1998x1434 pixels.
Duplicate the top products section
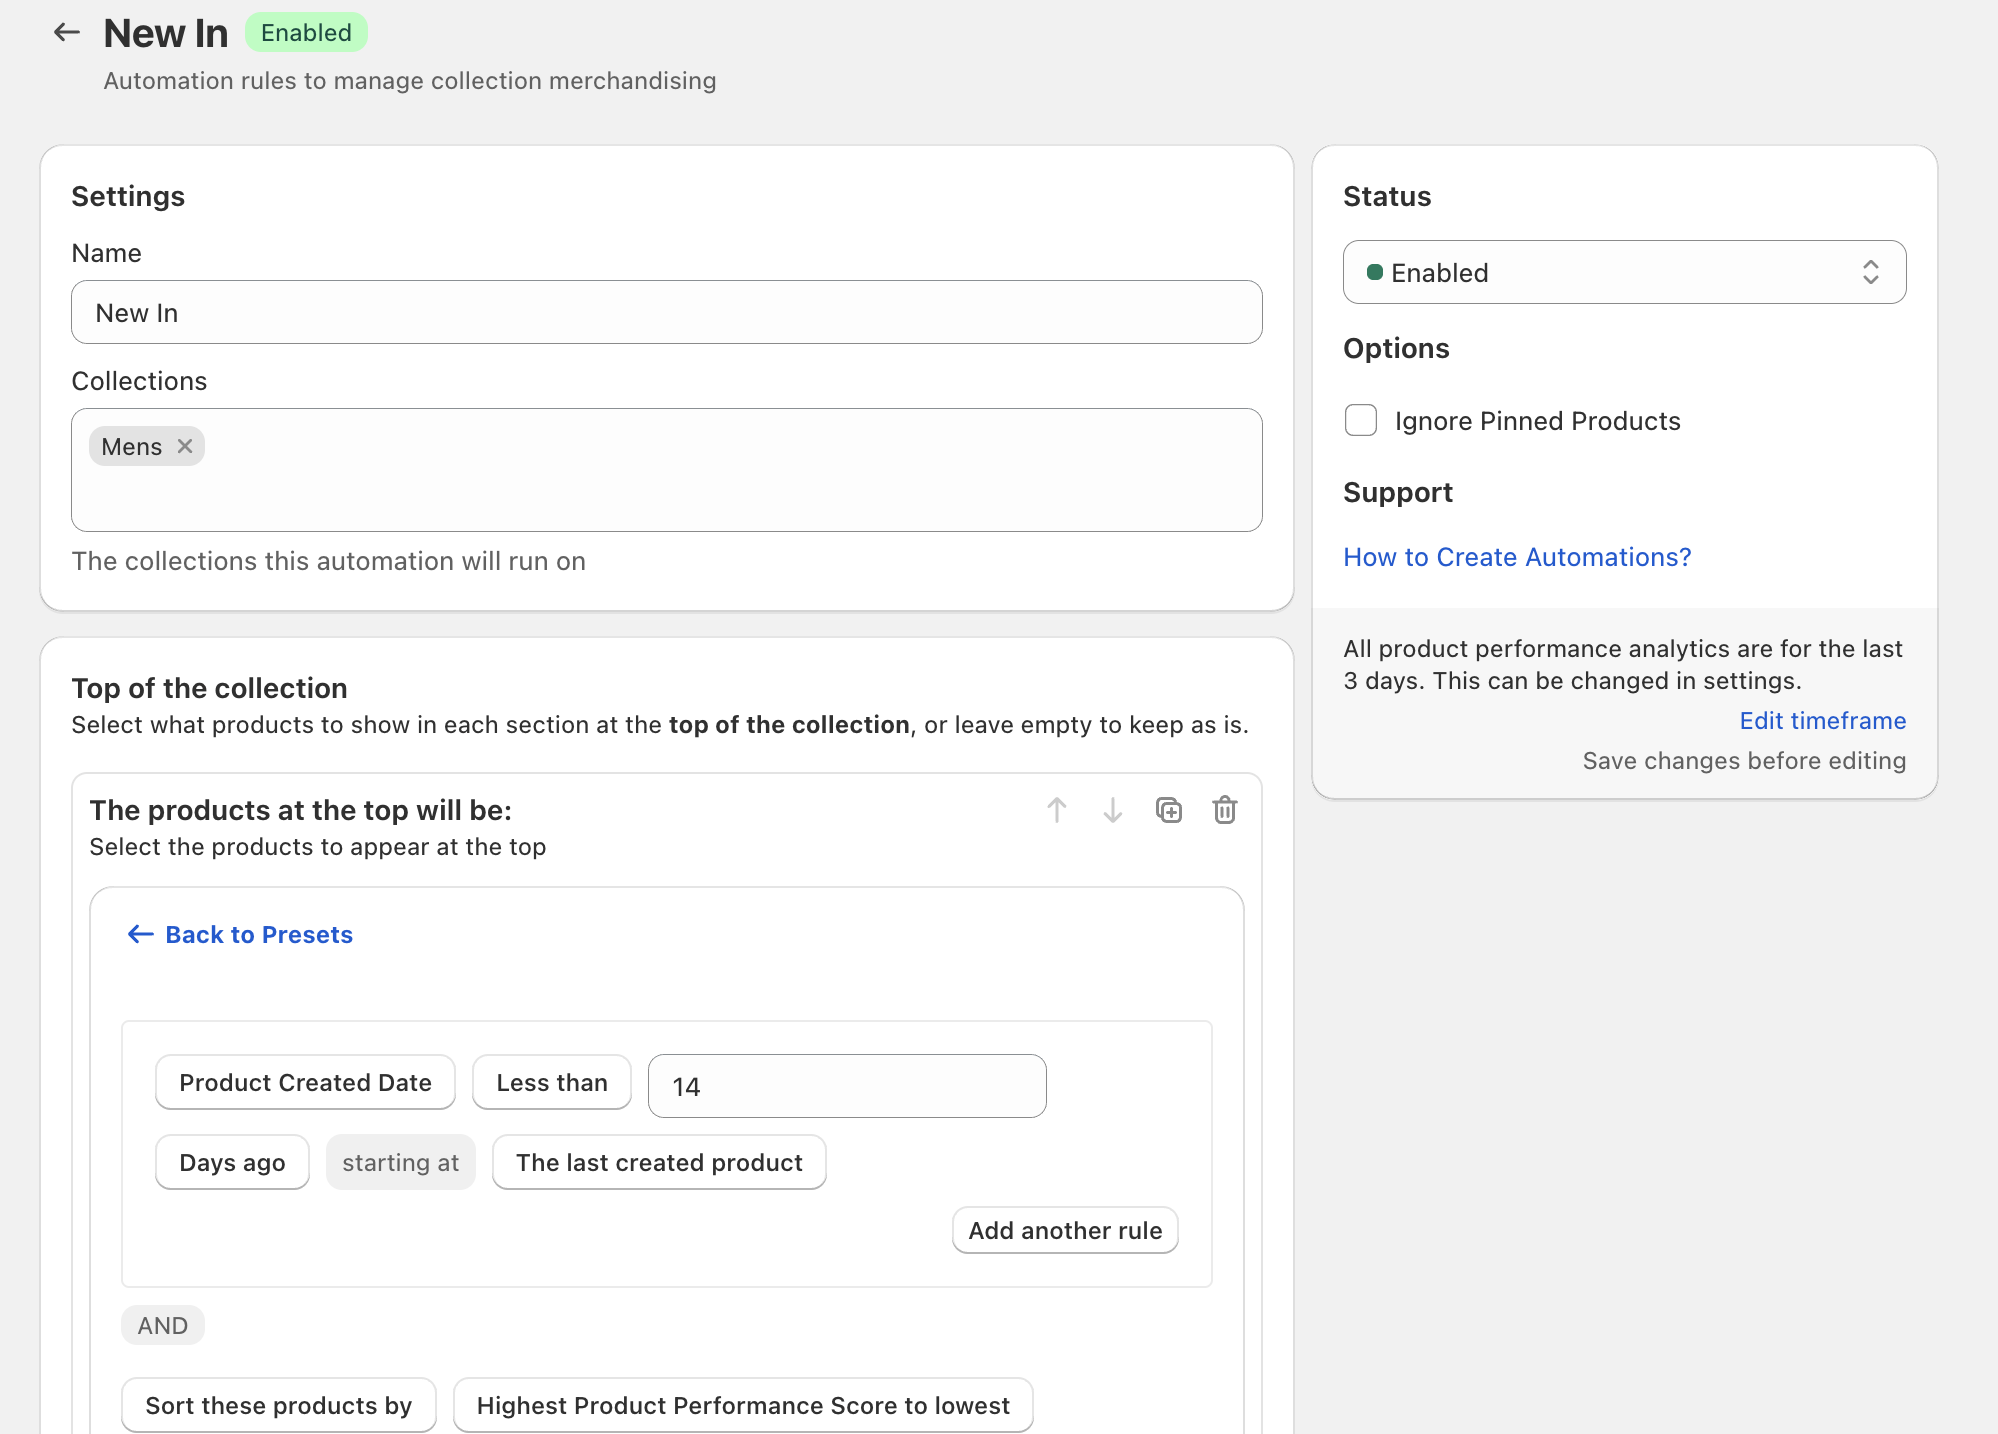pyautogui.click(x=1169, y=810)
